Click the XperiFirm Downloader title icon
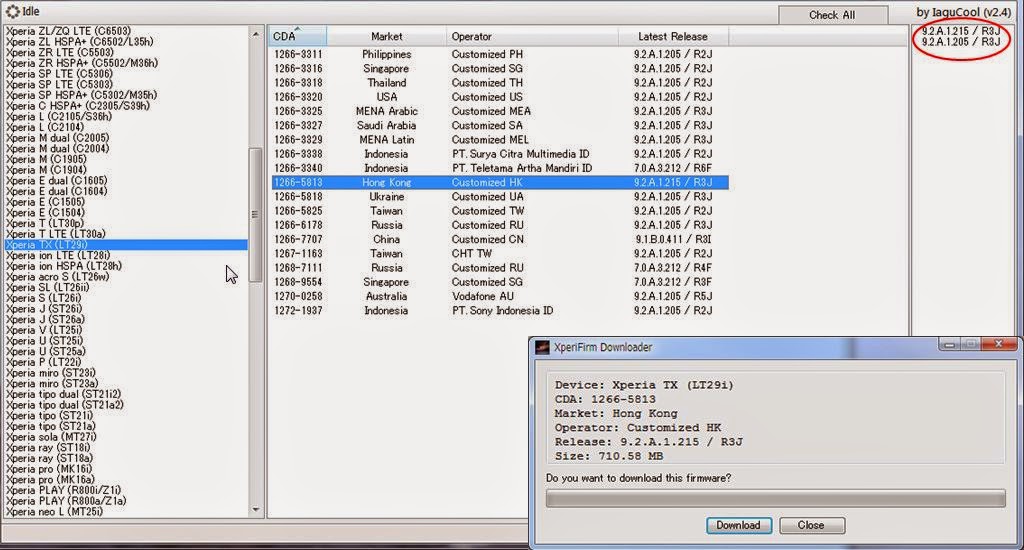This screenshot has width=1024, height=550. coord(542,348)
